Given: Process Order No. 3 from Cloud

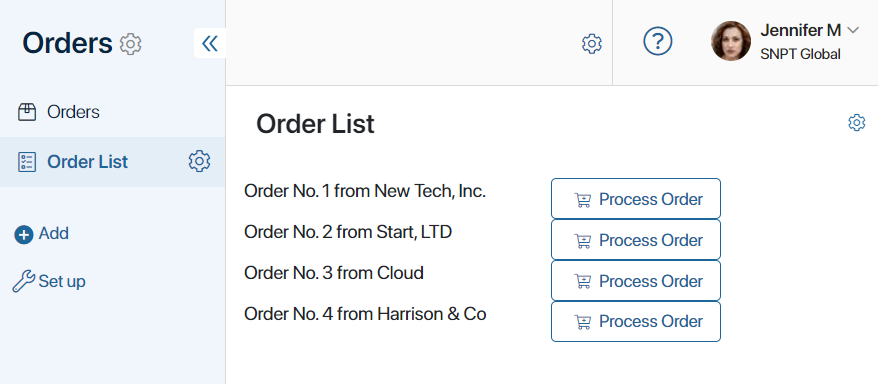Looking at the screenshot, I should (x=636, y=280).
